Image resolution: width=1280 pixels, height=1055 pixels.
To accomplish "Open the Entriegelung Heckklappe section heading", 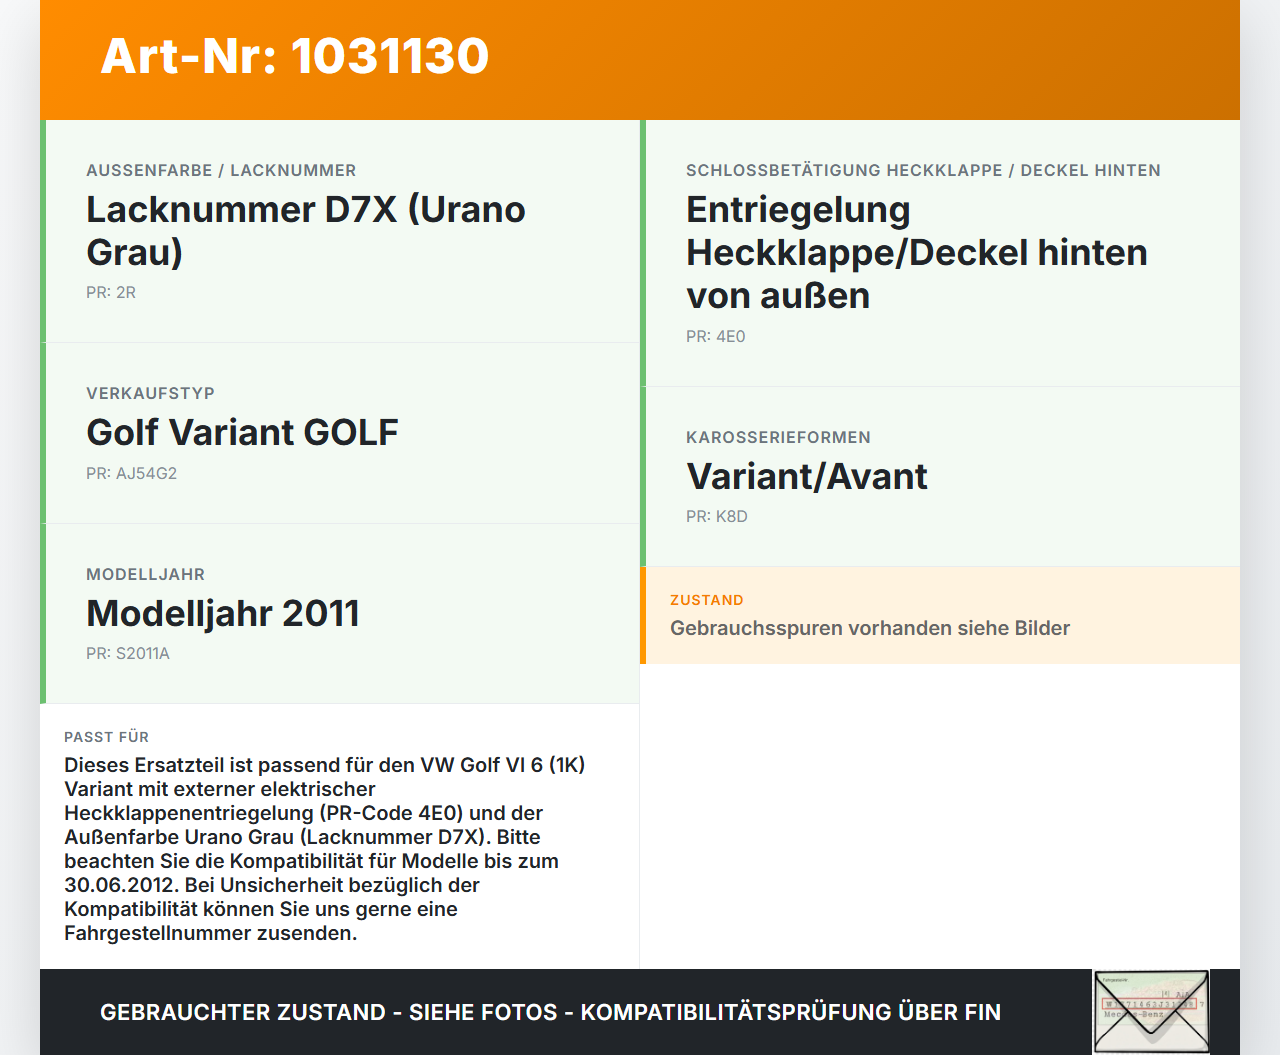I will 916,252.
